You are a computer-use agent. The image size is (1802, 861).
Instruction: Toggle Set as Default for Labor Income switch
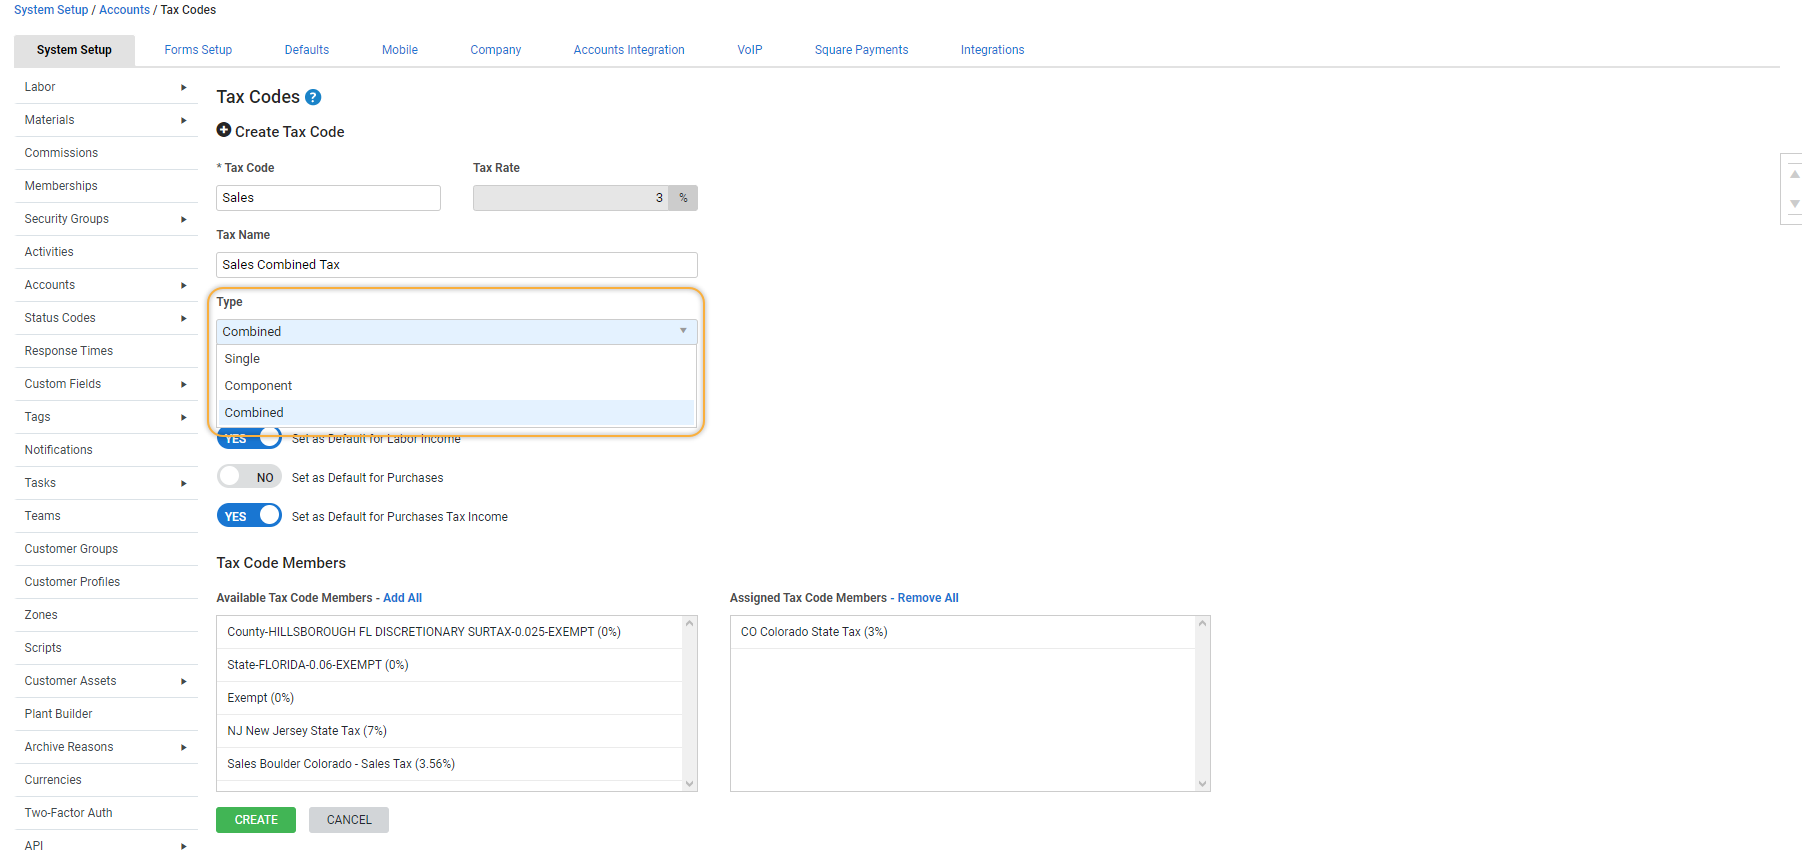249,440
